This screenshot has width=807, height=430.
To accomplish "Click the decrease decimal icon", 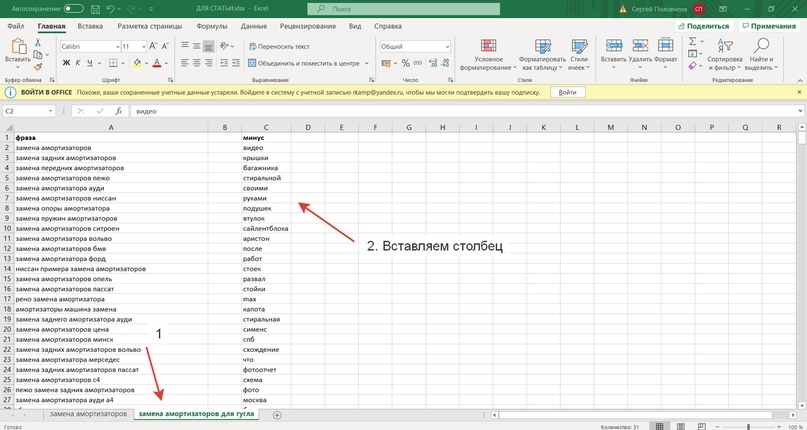I will [x=444, y=63].
